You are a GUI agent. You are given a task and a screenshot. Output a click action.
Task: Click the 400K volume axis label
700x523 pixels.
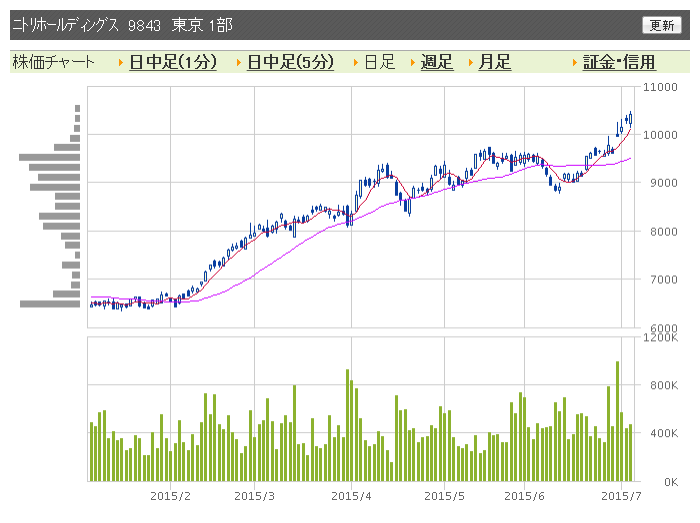pos(663,433)
